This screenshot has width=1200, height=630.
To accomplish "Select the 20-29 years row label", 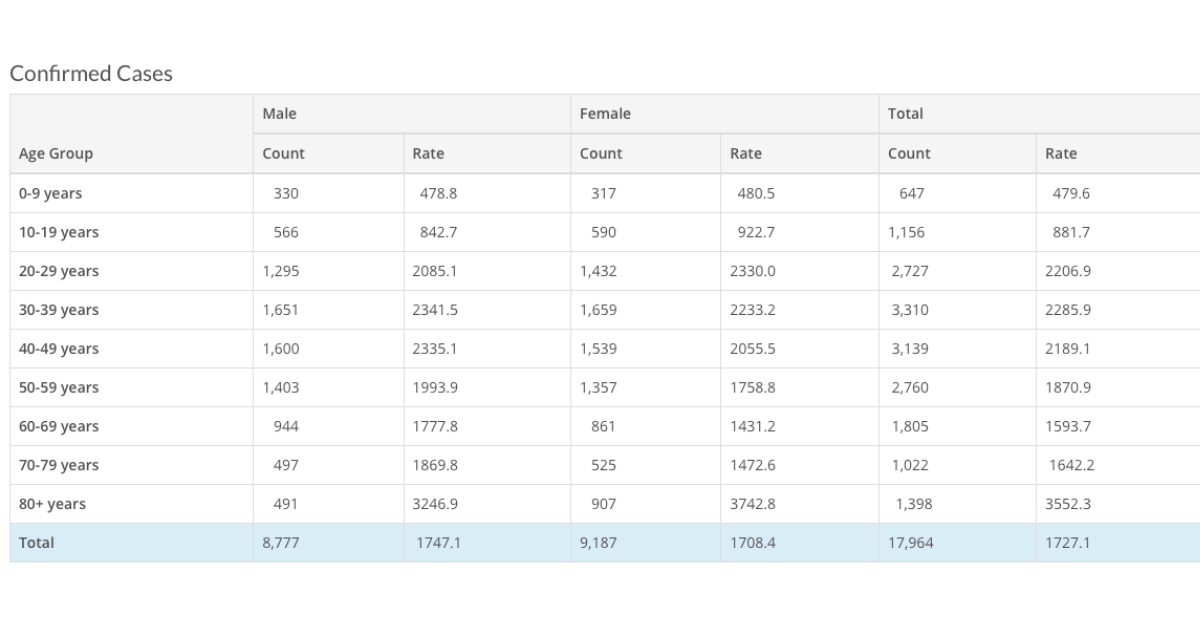I will pos(58,271).
